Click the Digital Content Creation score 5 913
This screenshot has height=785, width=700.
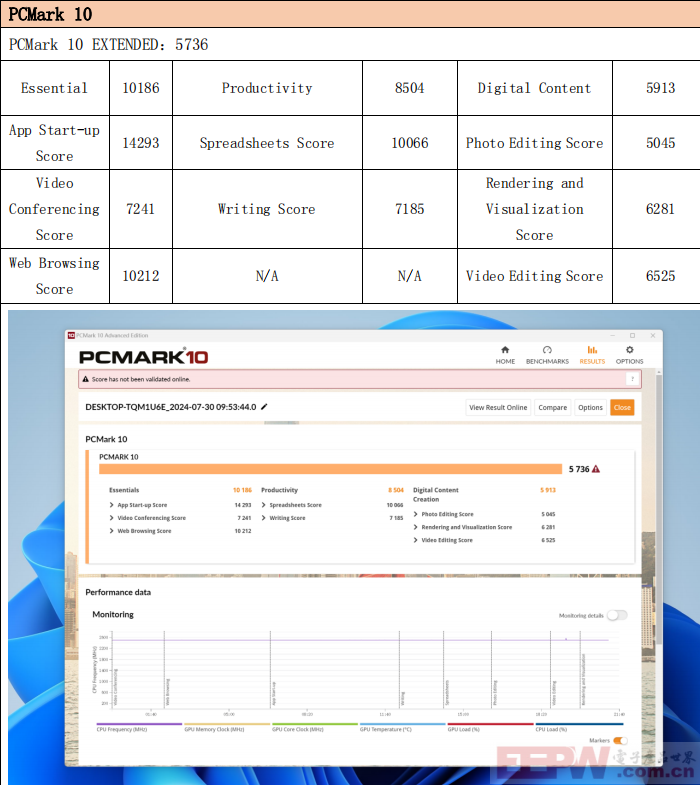coord(548,490)
